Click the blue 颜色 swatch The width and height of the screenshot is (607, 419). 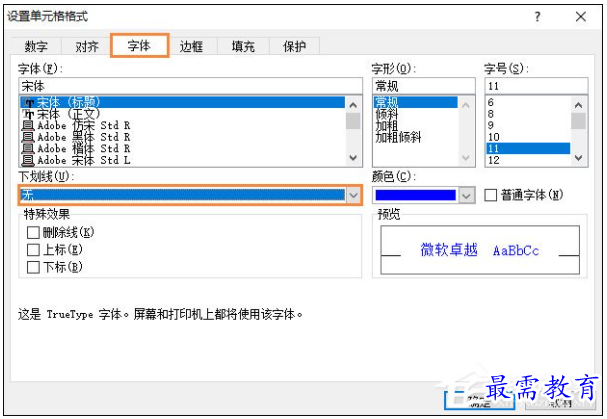tap(415, 195)
